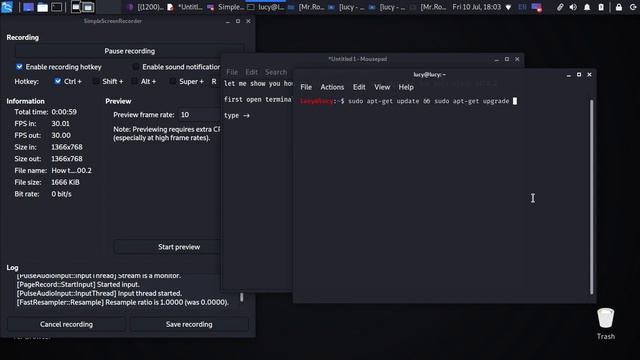Click the Bit rate value 0 bit/s

(x=61, y=194)
